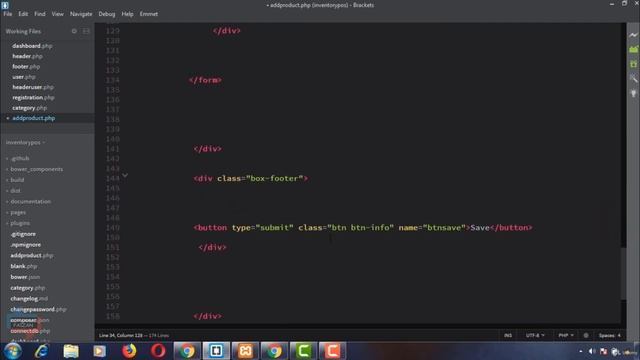Screen dimensions: 640x360
Task: Open the Navigate menu
Action: [81, 14]
